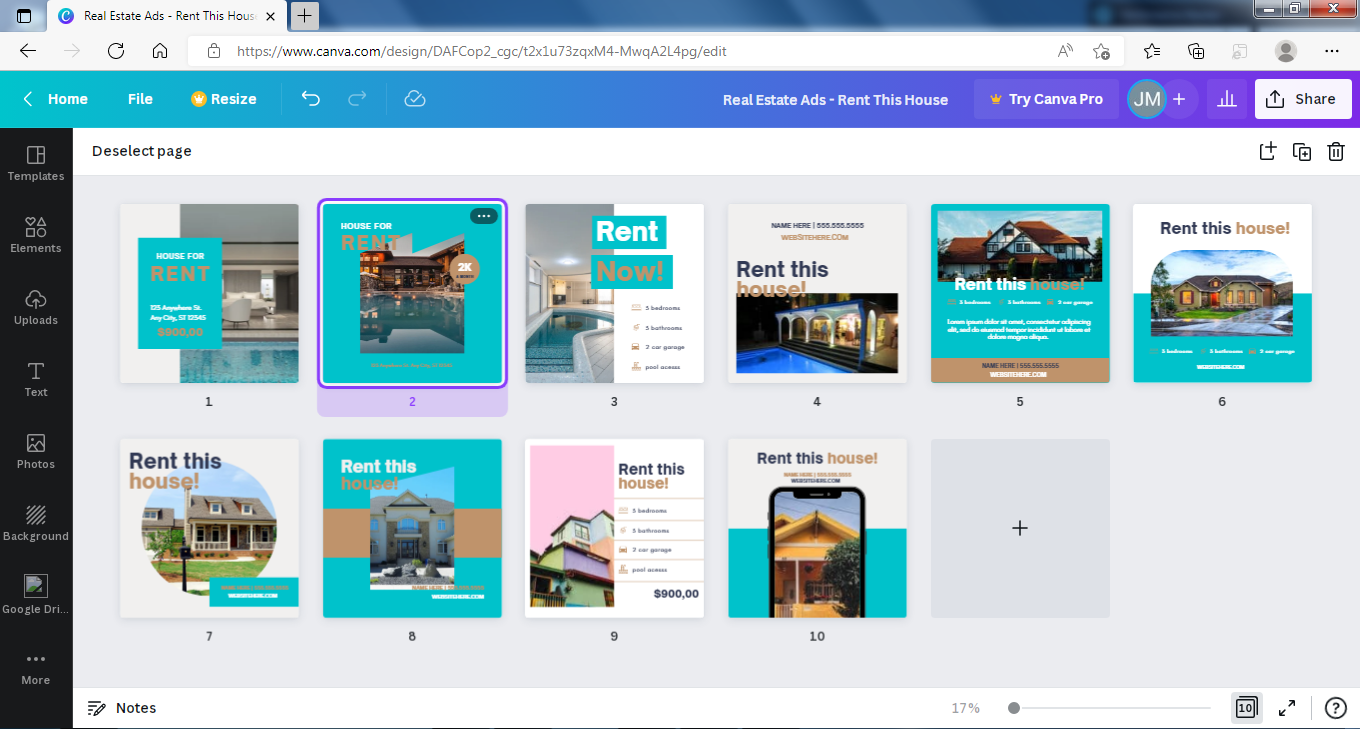Go back in the browser

[x=28, y=51]
